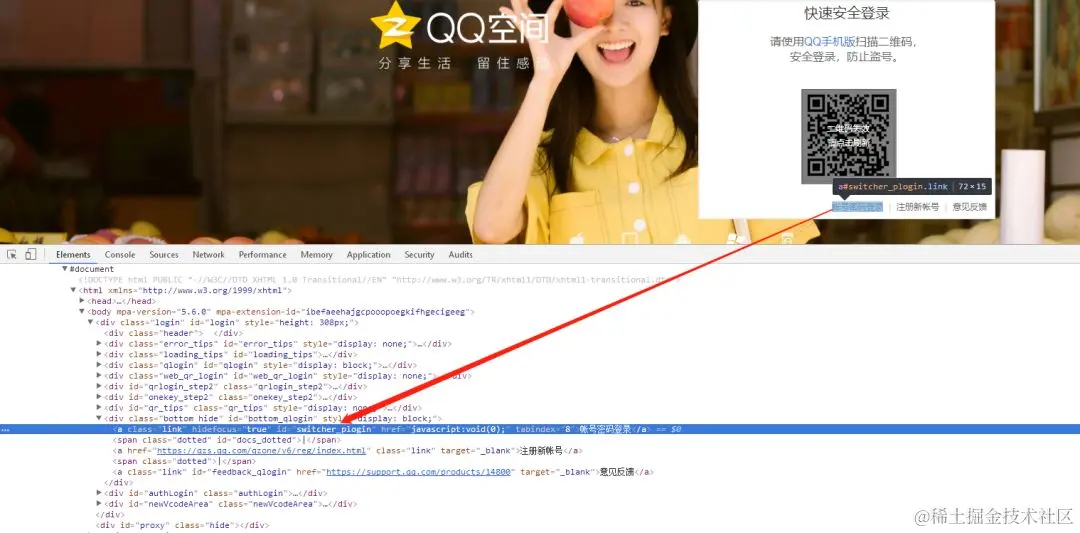Image resolution: width=1080 pixels, height=533 pixels.
Task: Expand the div id="qlogin" node
Action: [x=99, y=365]
